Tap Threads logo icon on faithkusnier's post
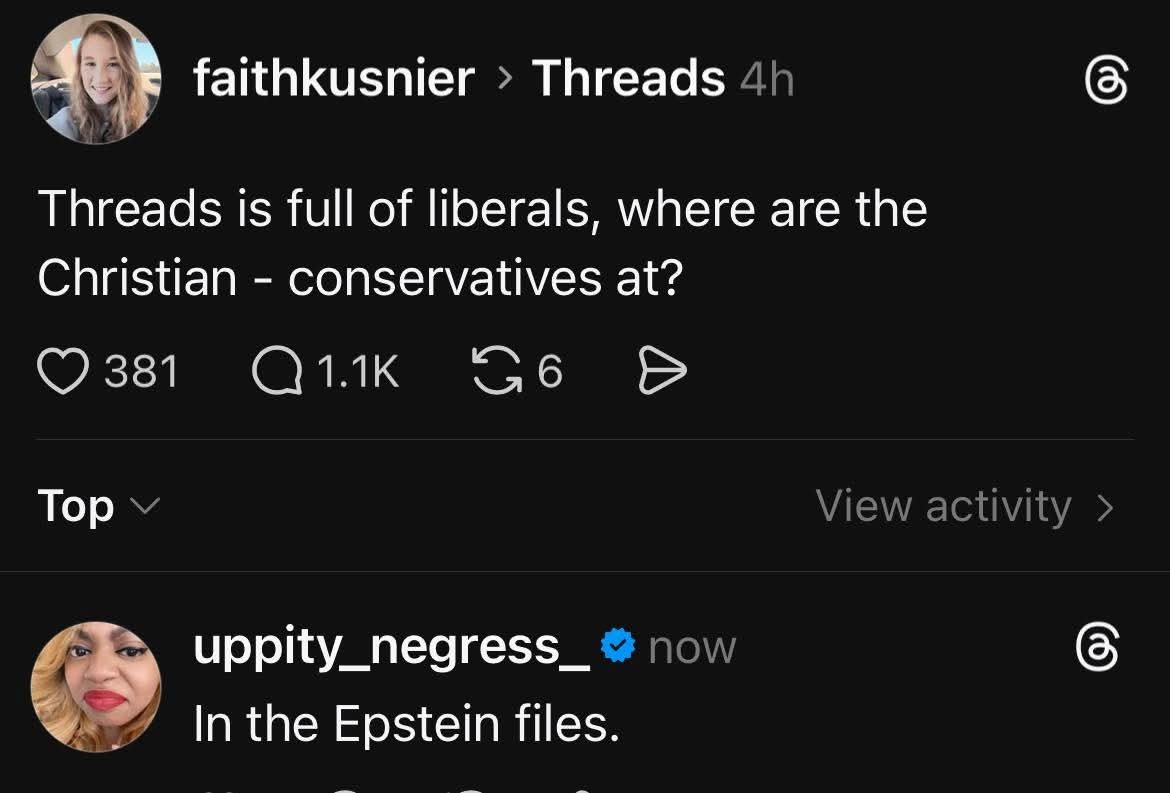 (1107, 81)
